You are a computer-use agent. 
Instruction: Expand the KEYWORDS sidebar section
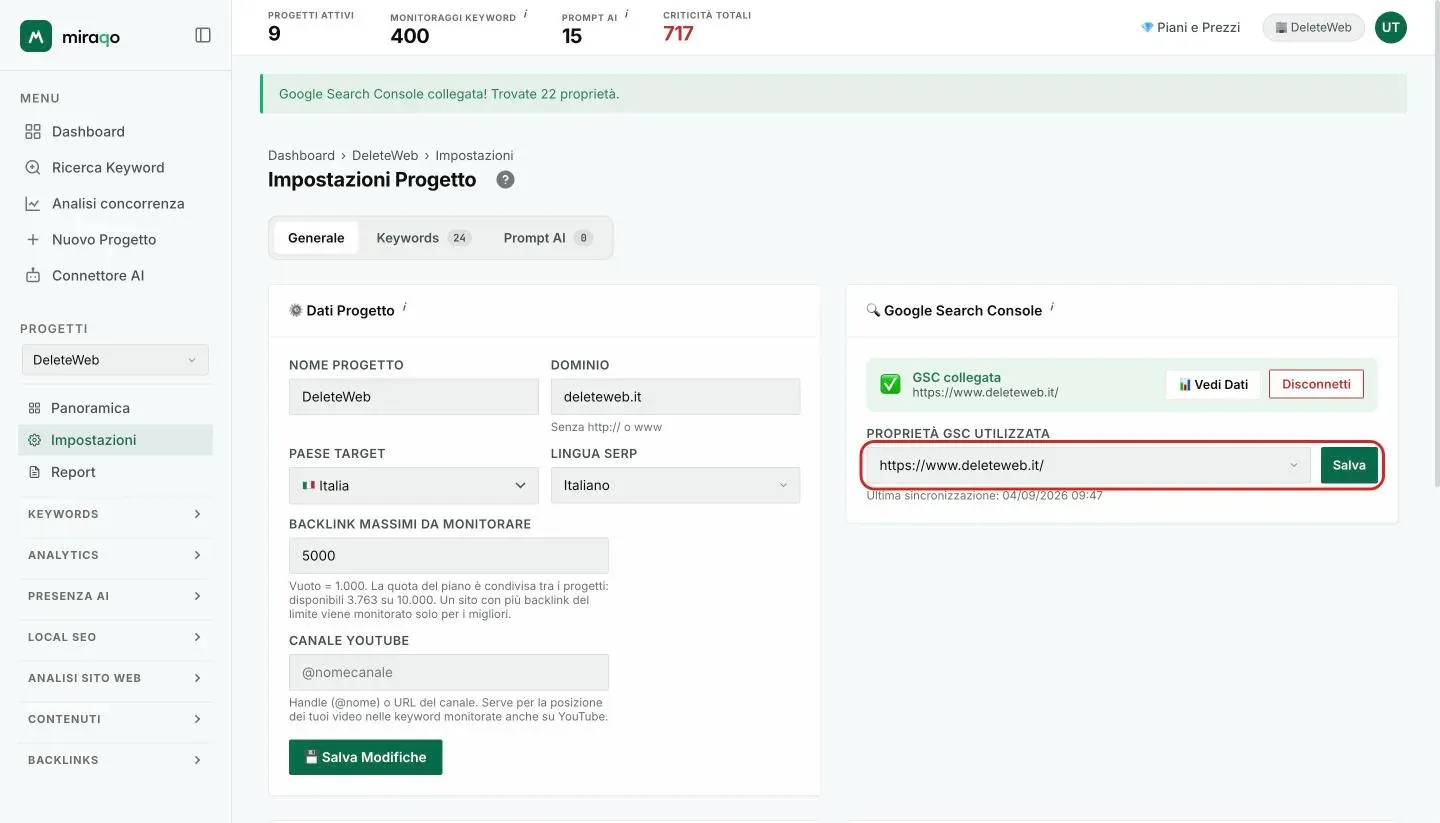pyautogui.click(x=115, y=514)
